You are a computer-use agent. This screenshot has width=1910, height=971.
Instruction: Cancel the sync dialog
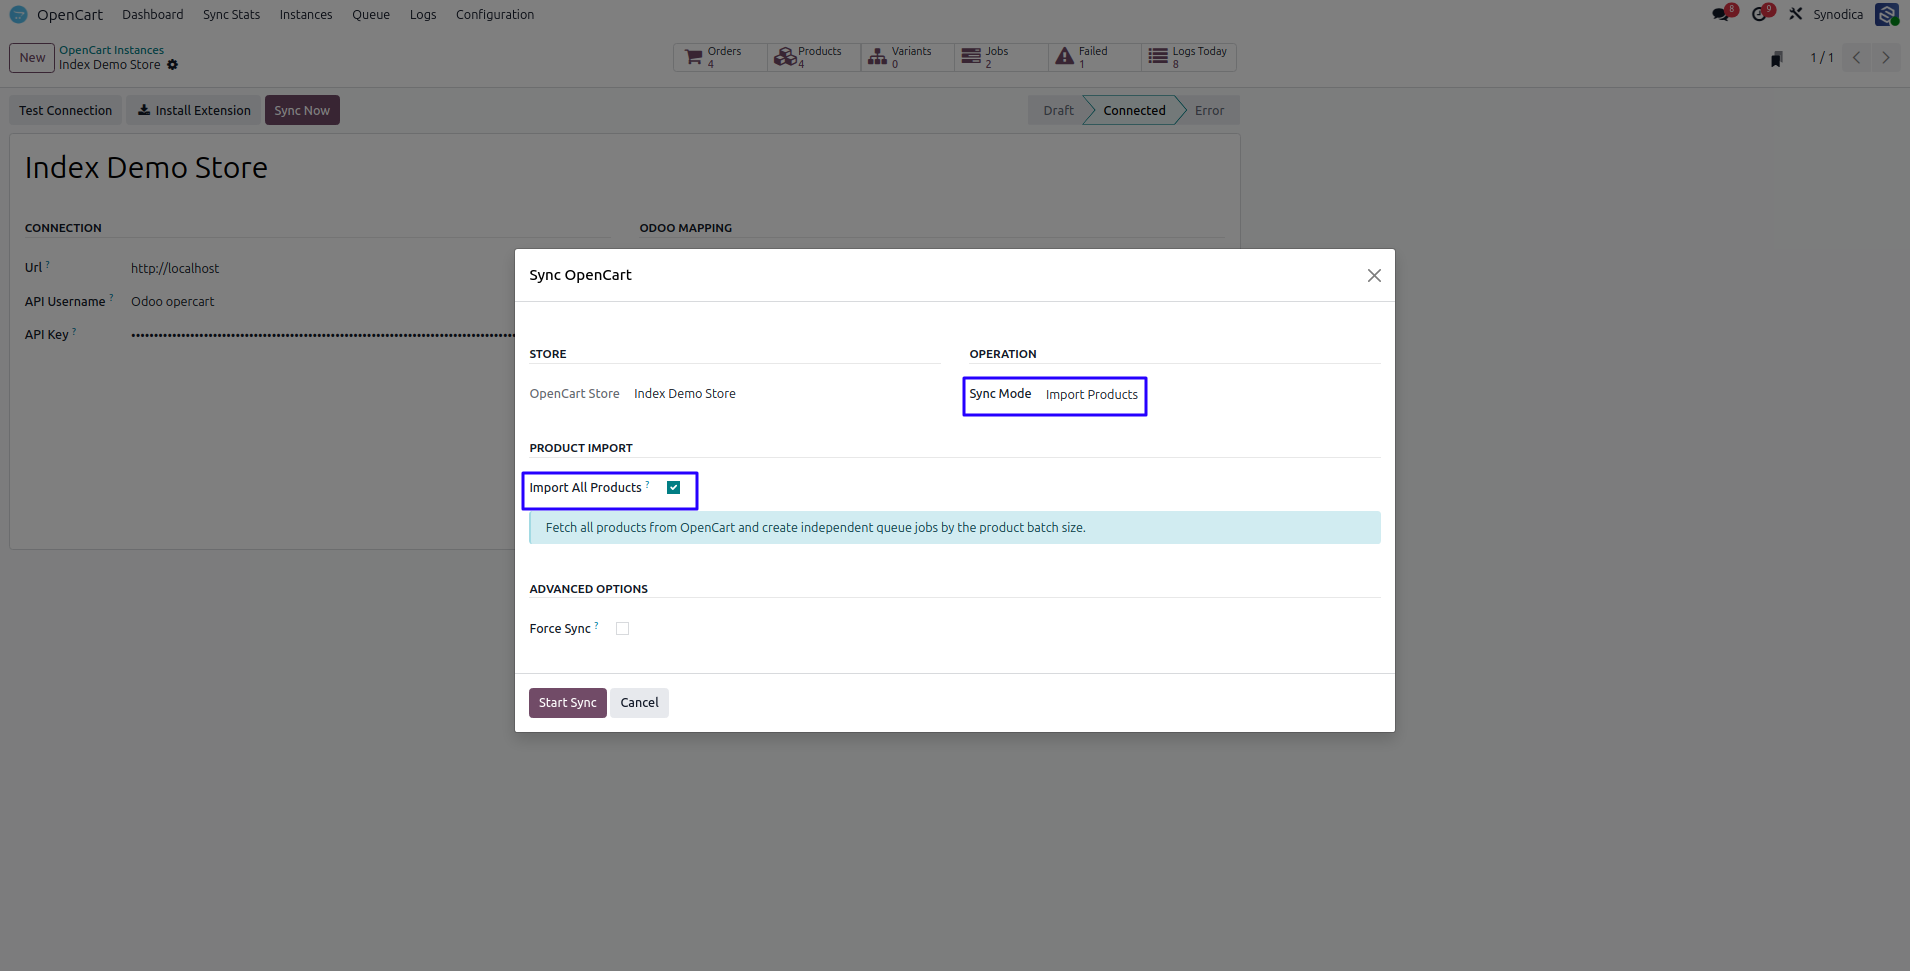pos(639,703)
